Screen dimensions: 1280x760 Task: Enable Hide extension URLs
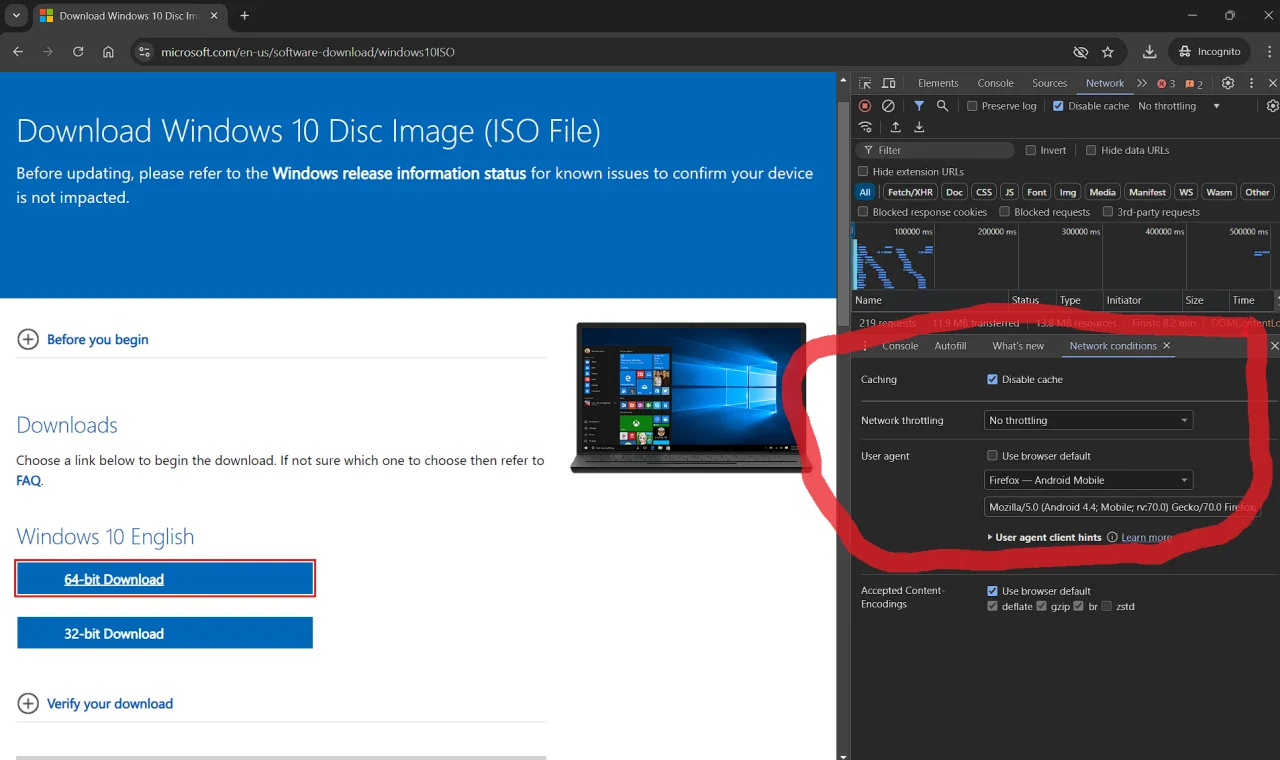863,172
